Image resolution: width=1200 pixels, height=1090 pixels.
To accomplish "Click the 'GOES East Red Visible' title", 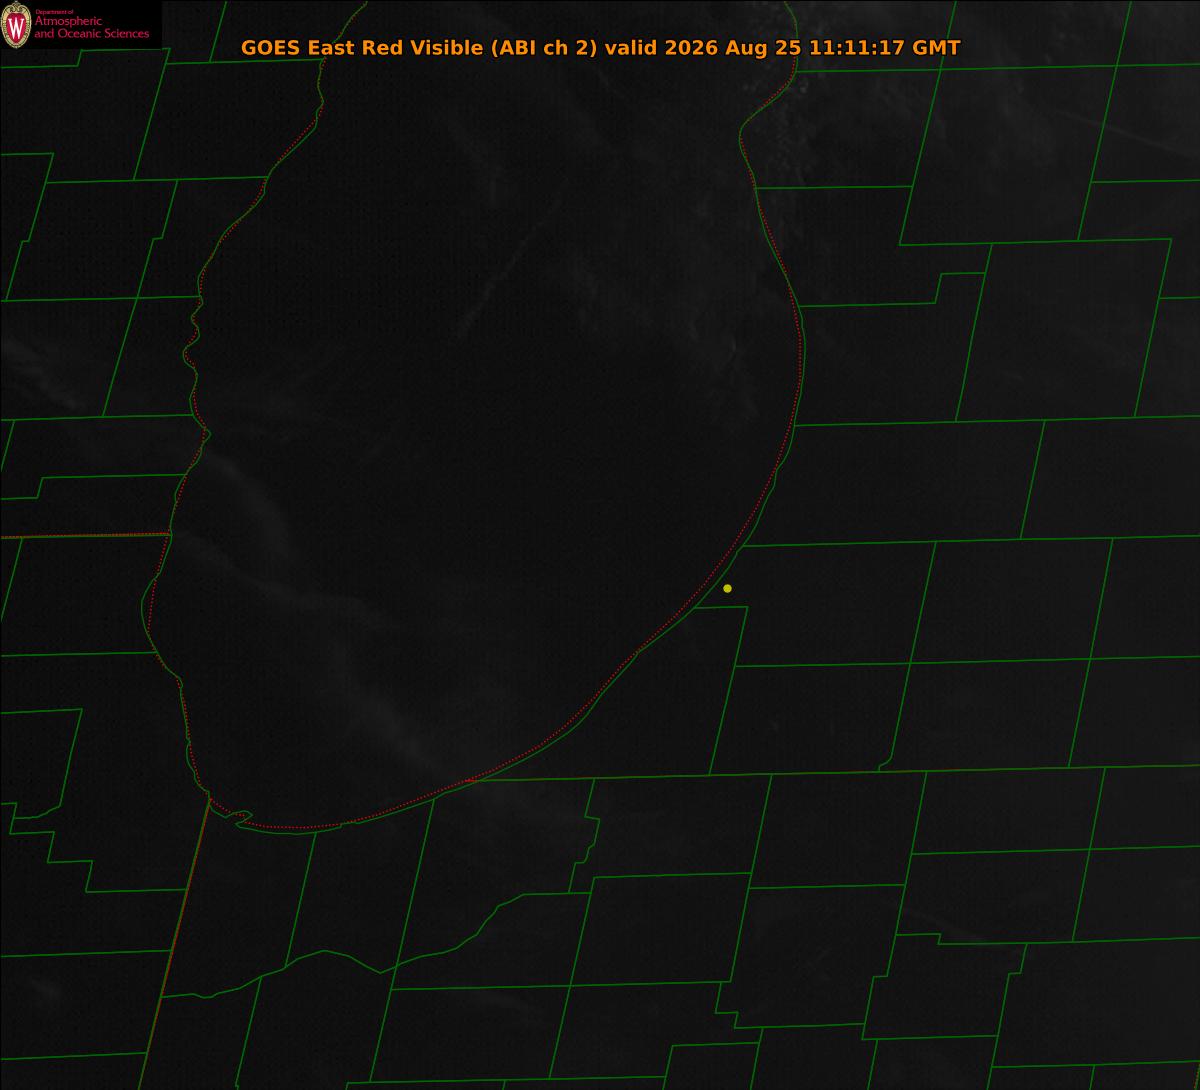I will point(363,48).
